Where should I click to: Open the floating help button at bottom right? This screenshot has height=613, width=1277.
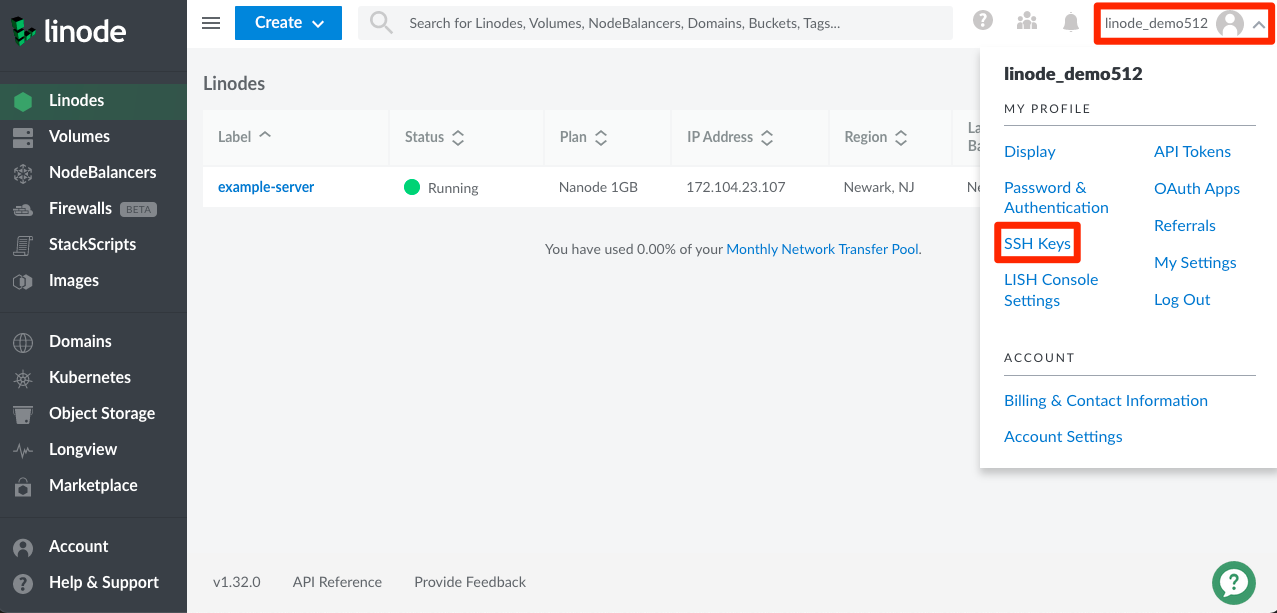click(x=1233, y=582)
